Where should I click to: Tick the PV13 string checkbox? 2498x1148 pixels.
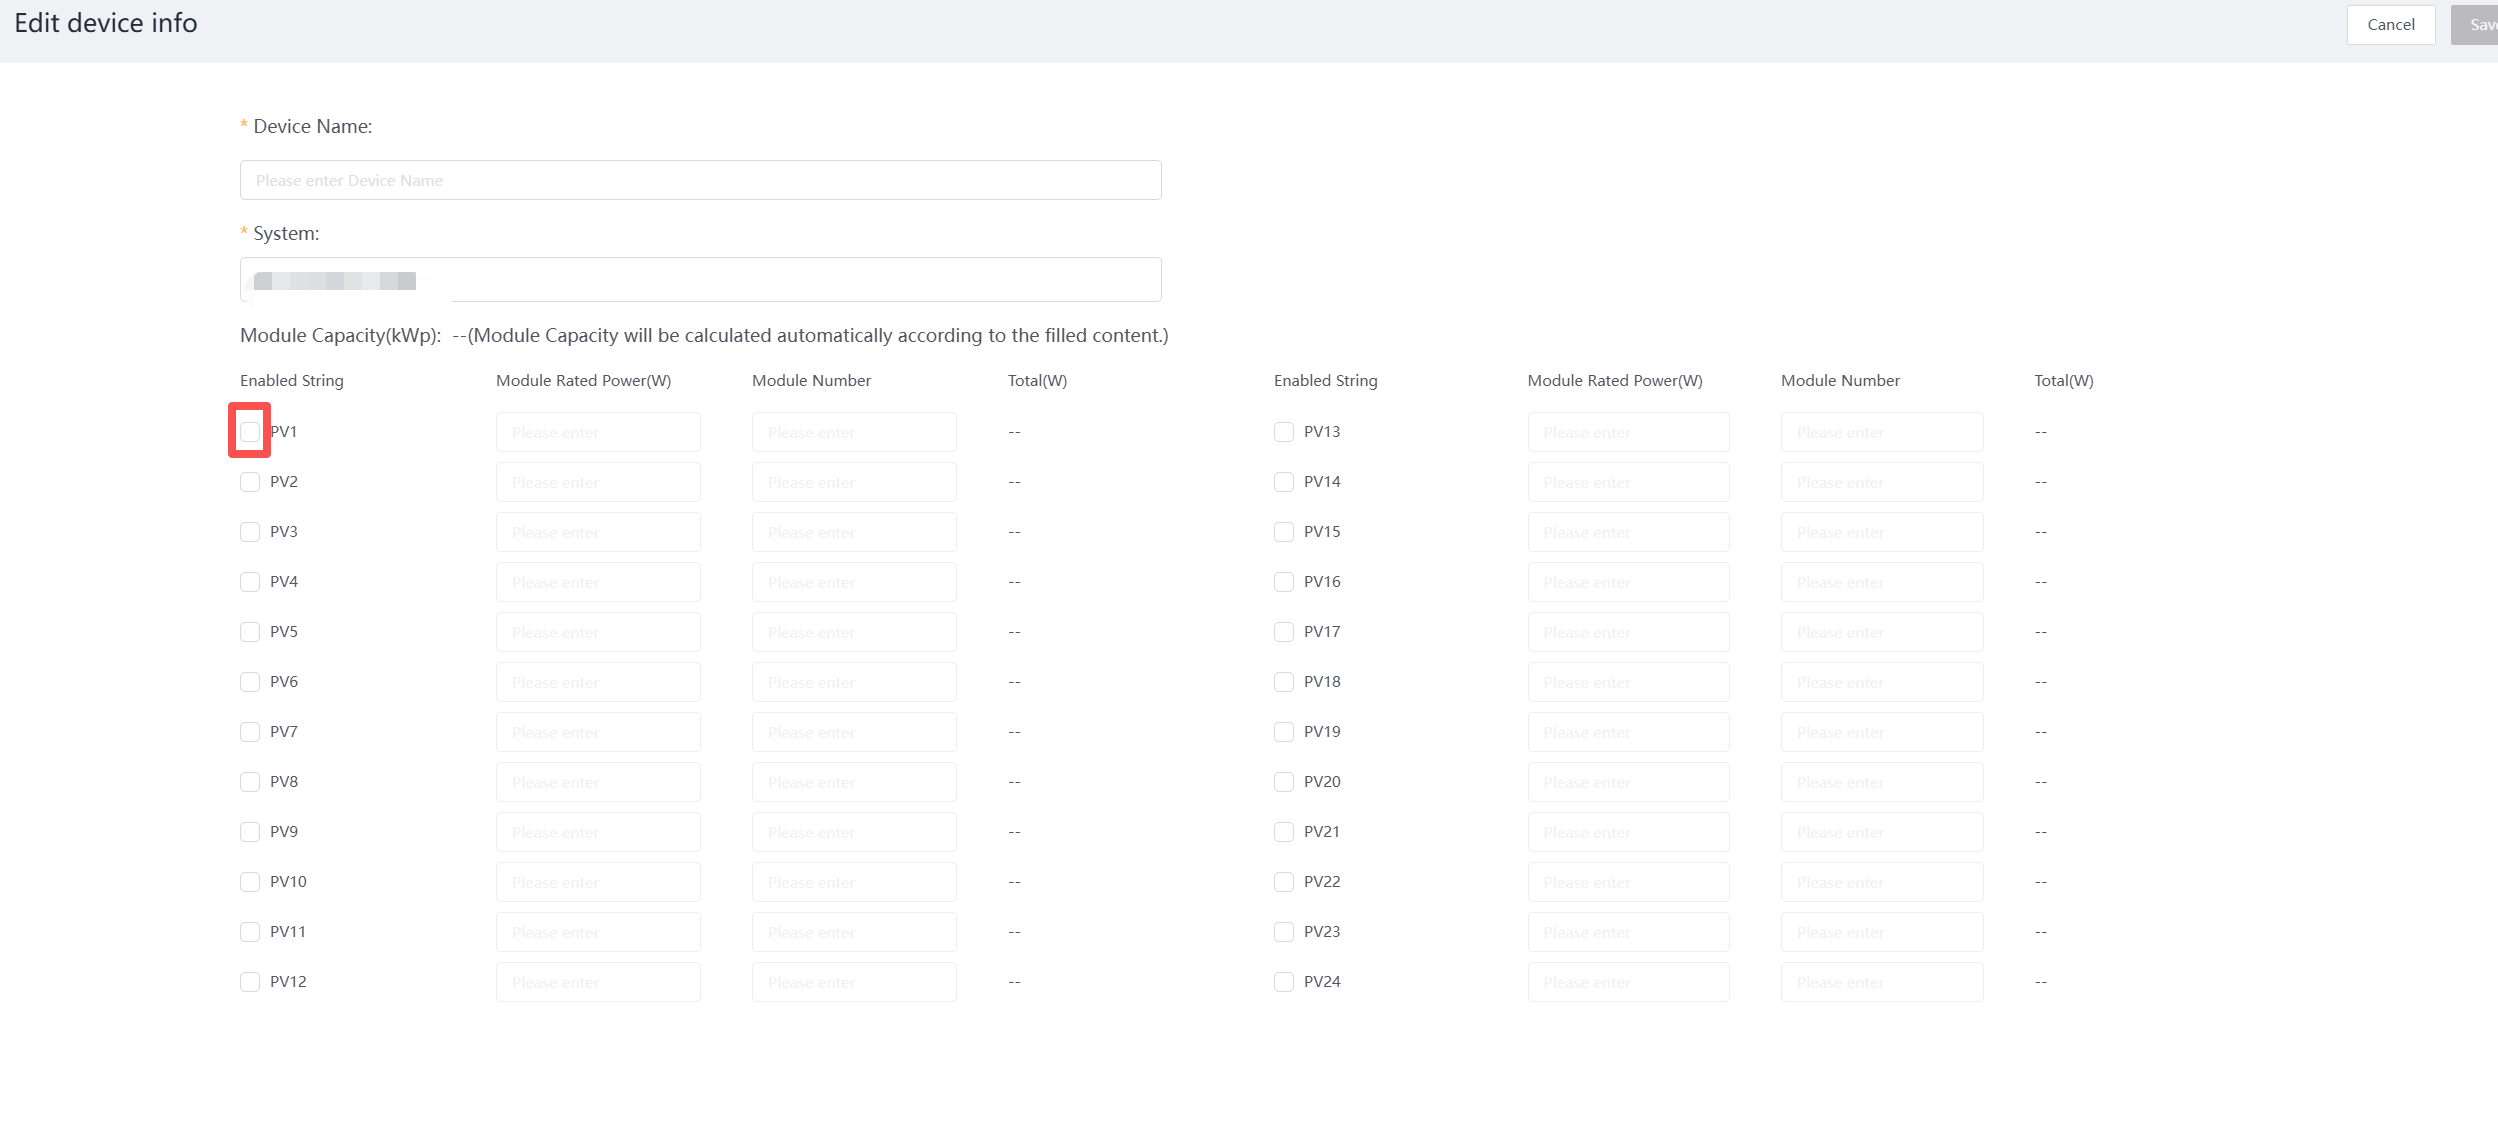coord(1284,432)
